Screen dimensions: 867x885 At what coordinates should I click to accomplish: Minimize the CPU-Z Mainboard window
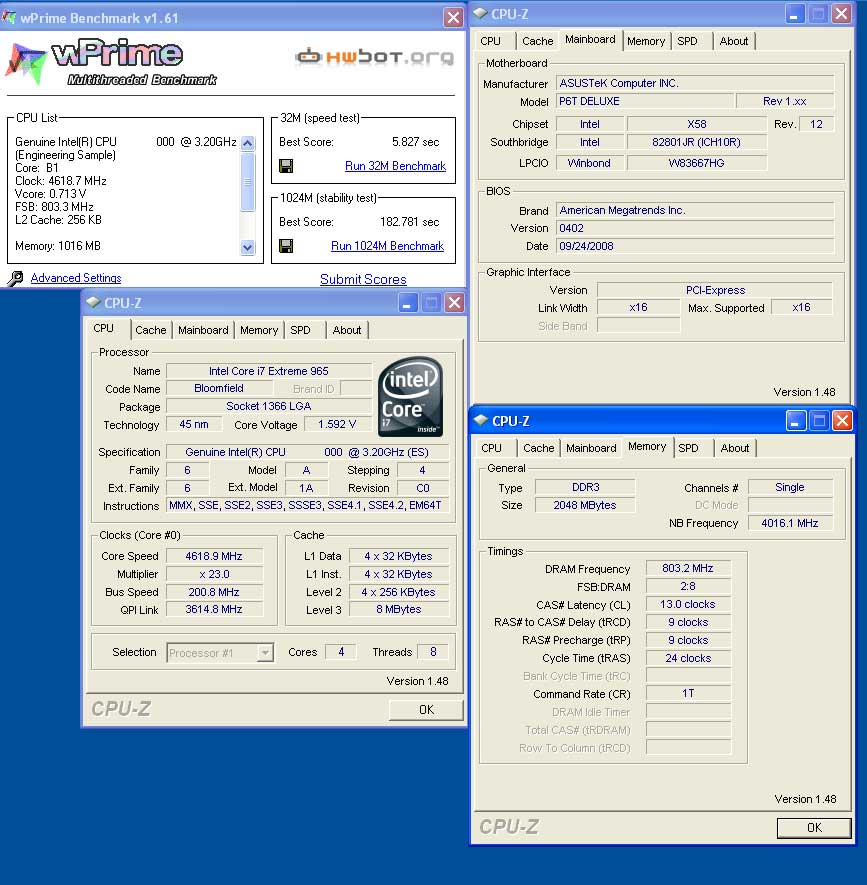(794, 14)
